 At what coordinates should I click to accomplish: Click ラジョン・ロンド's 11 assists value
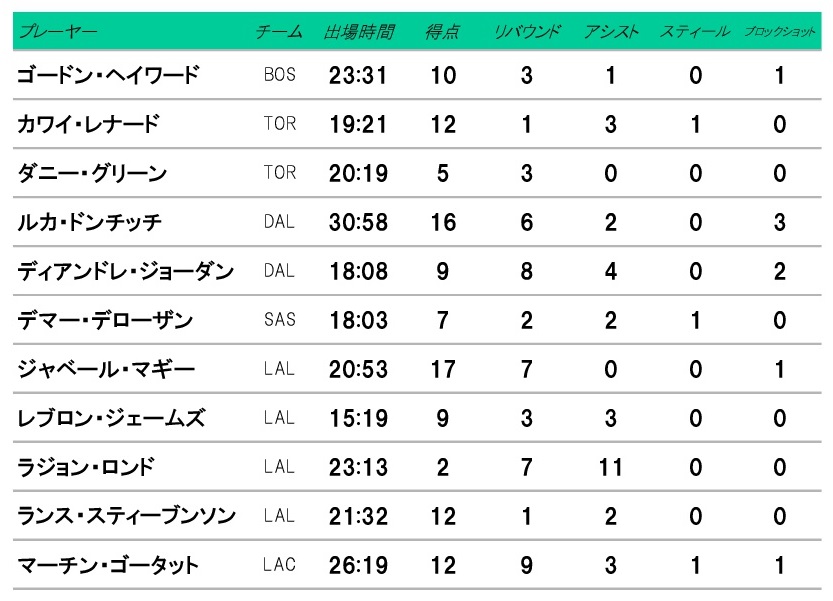[x=611, y=467]
